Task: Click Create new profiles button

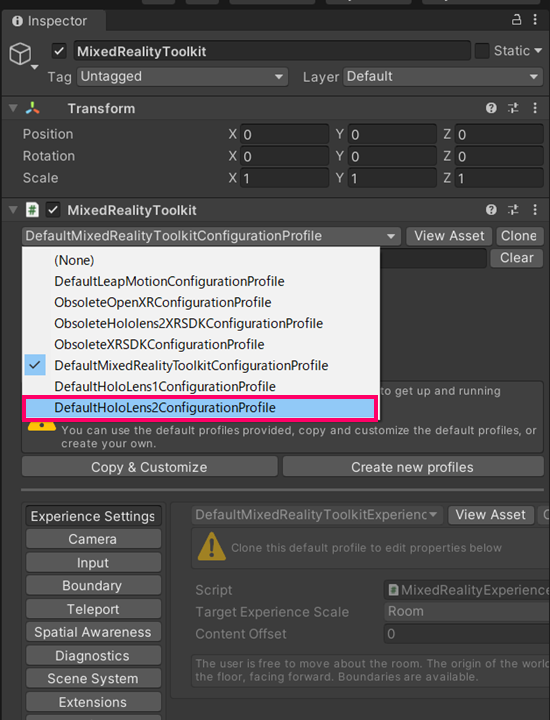Action: coord(413,467)
